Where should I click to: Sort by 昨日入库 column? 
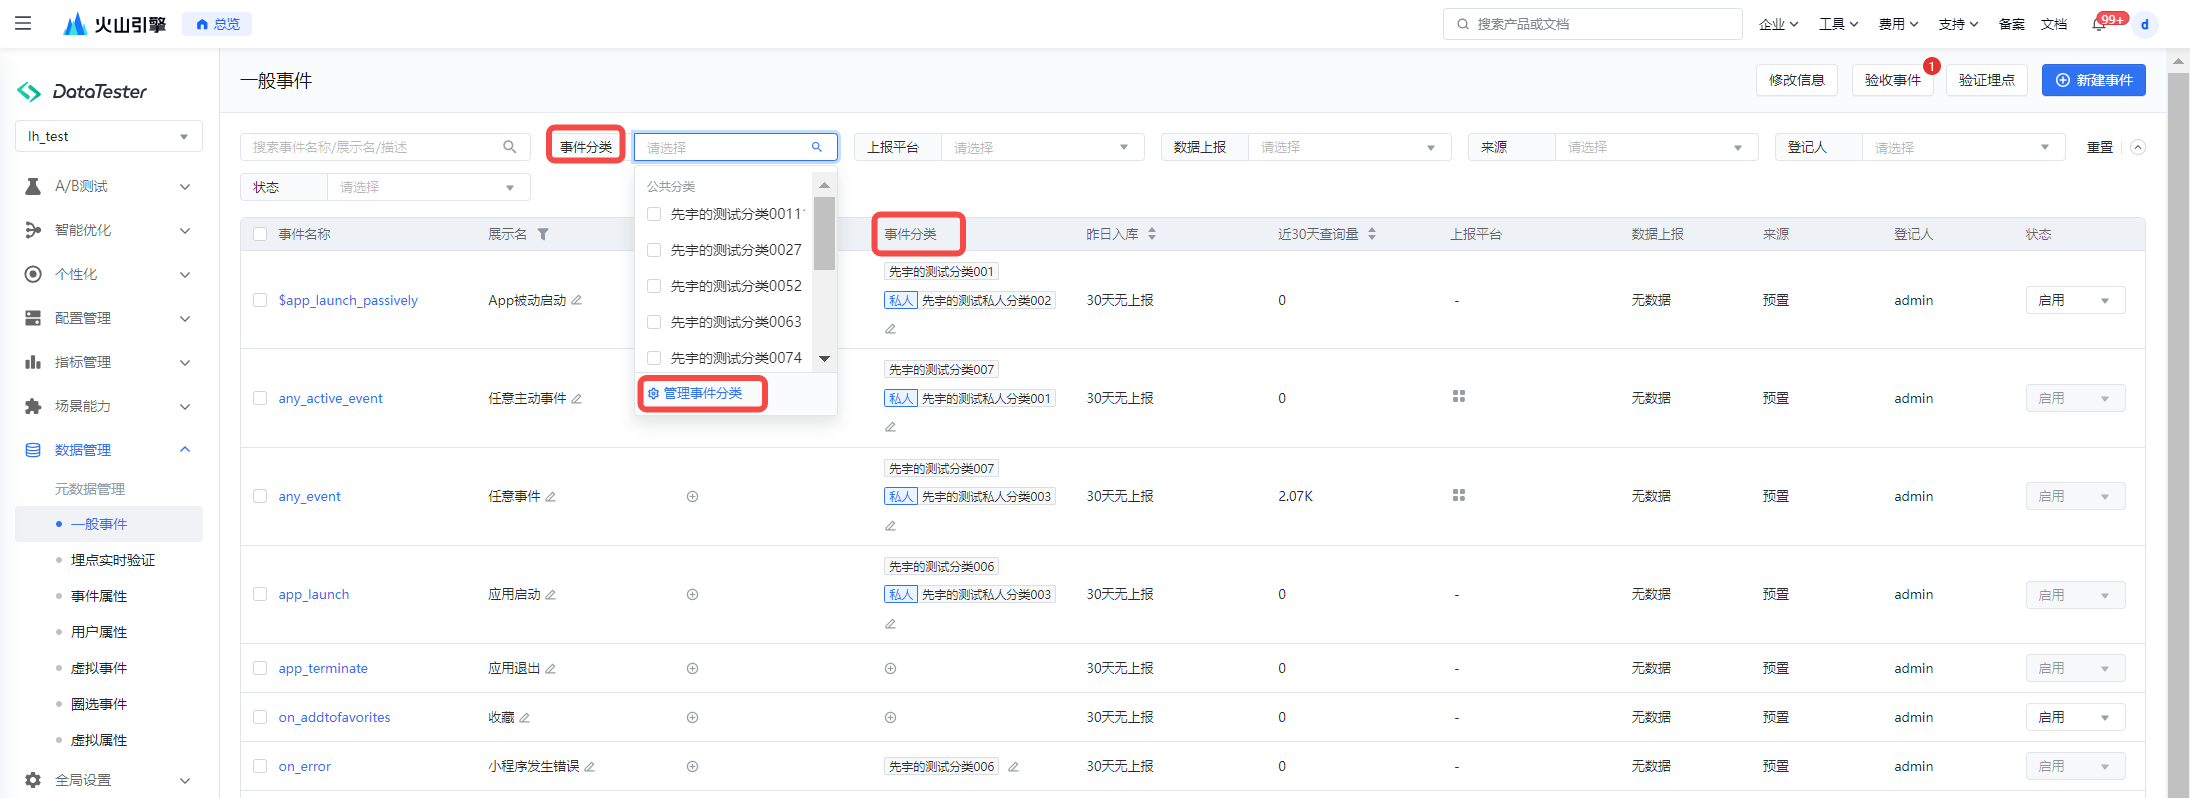click(1152, 234)
